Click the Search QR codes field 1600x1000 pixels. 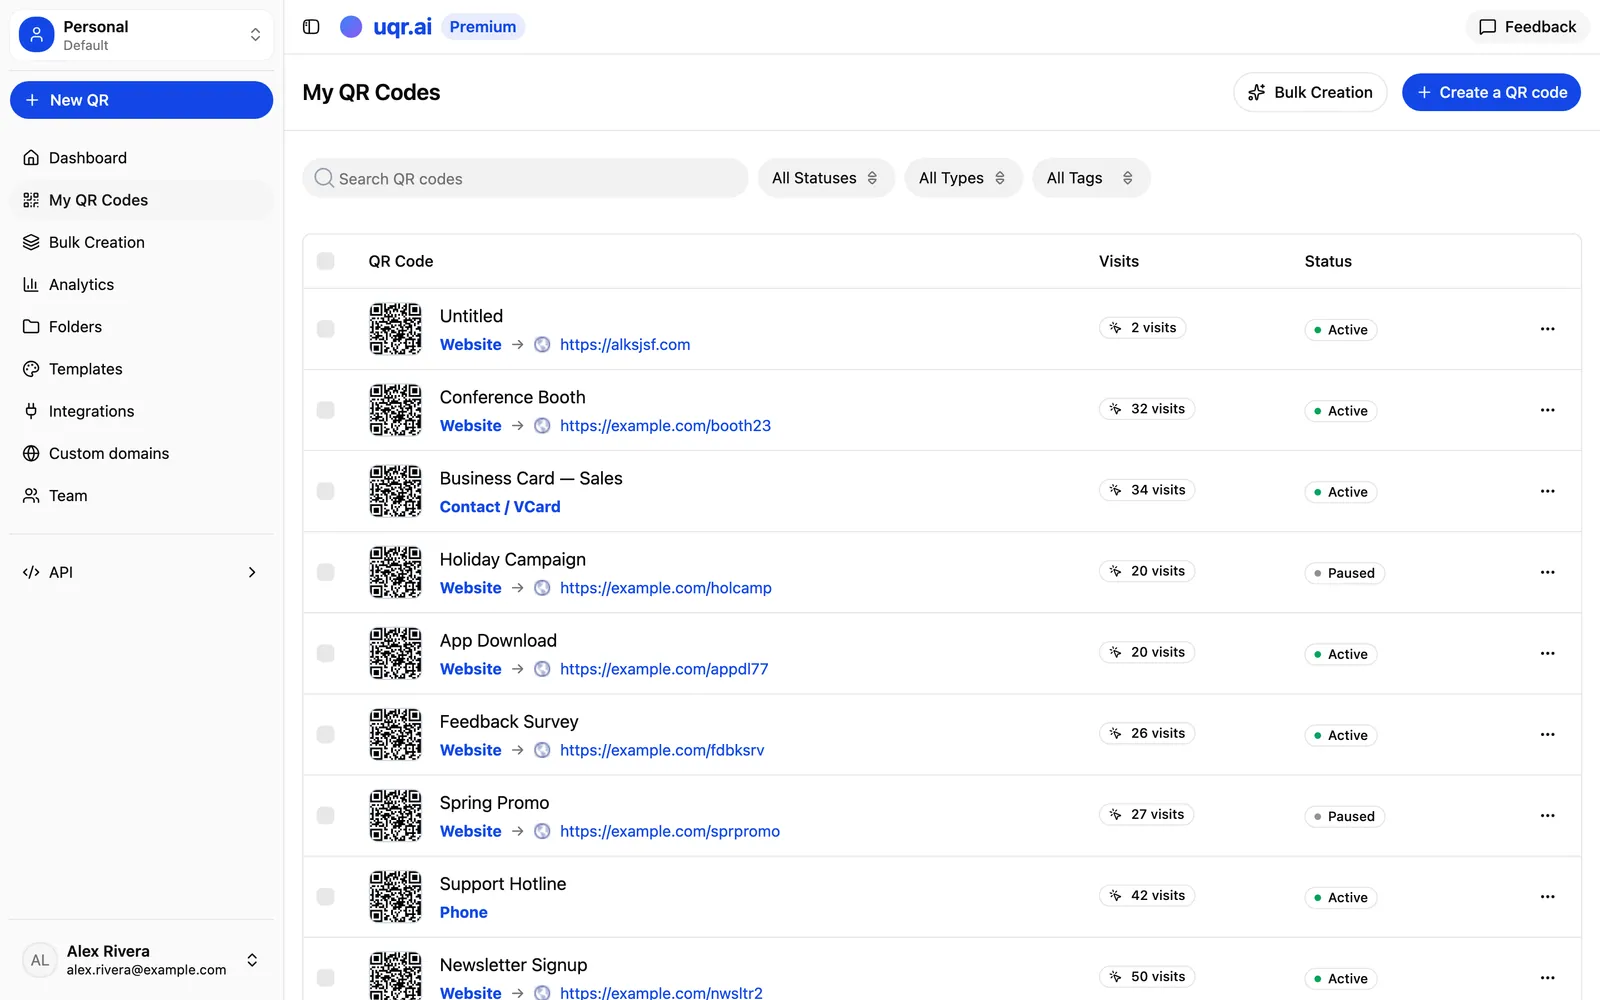click(x=525, y=178)
